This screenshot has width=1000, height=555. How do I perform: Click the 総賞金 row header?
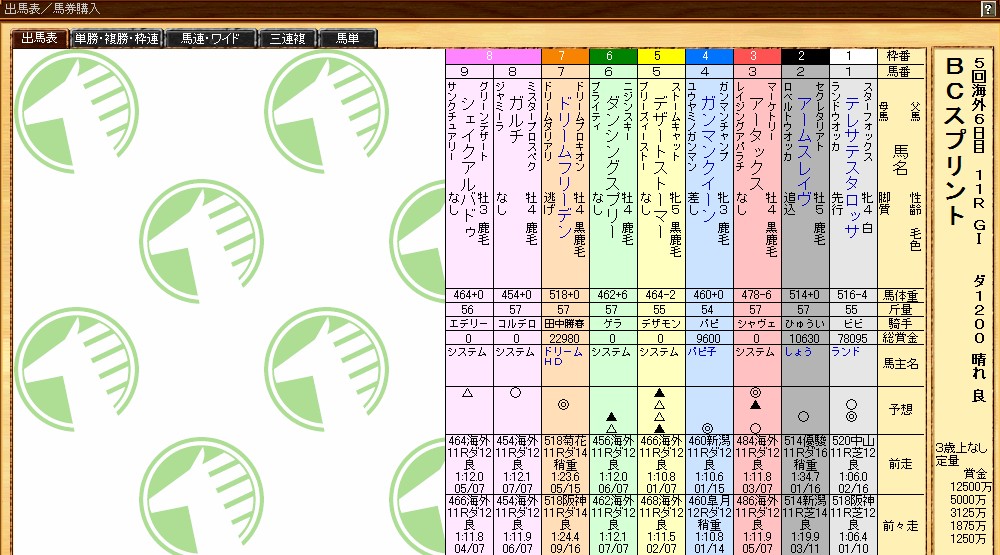point(901,338)
